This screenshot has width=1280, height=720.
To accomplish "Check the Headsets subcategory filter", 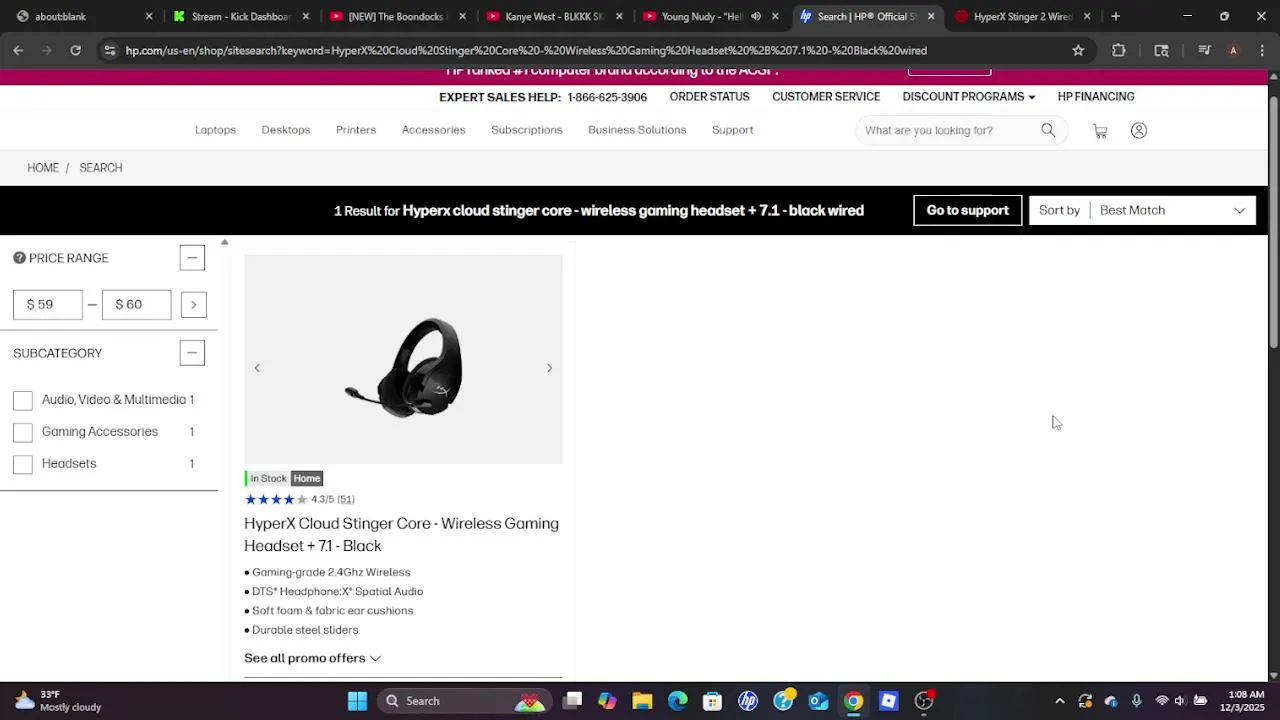I will point(23,464).
